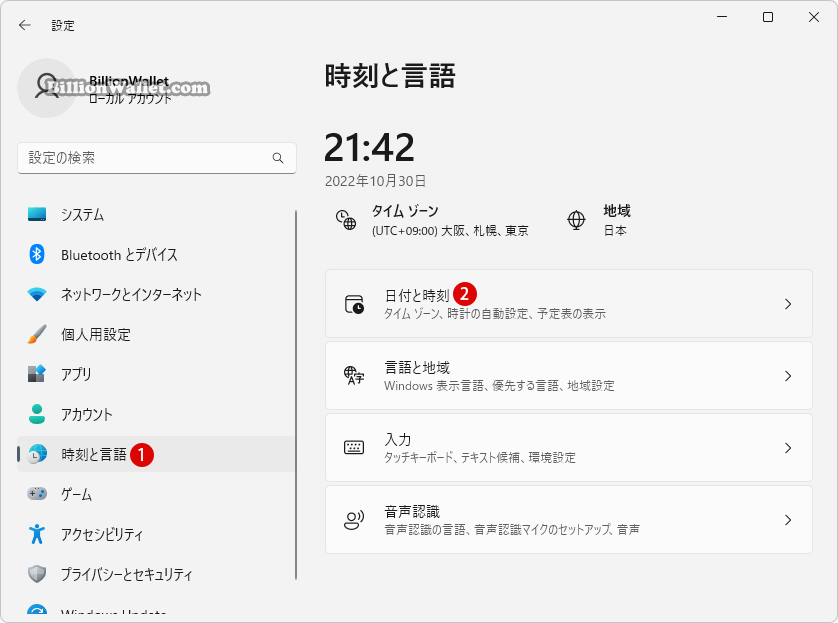Click the 音声認識 speech icon
The height and width of the screenshot is (623, 838).
tap(354, 520)
